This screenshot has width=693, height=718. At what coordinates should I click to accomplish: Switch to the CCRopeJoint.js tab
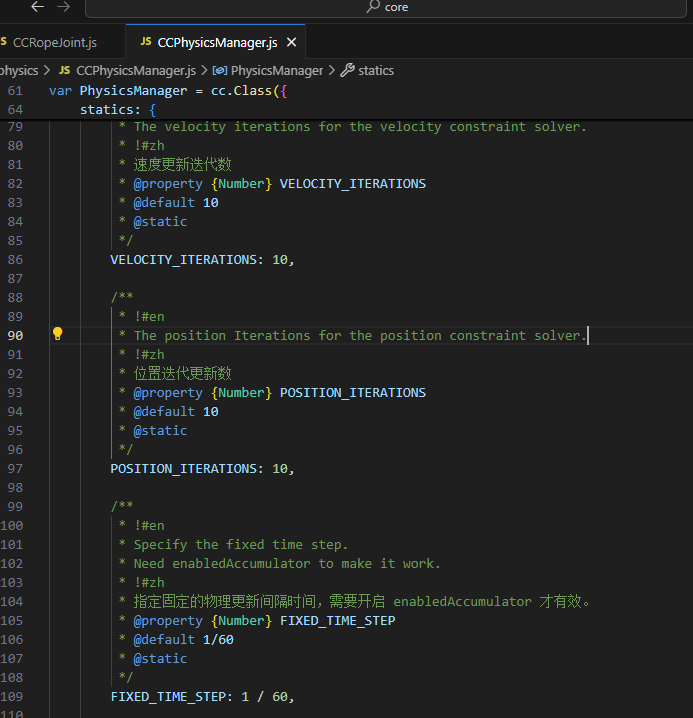(x=54, y=42)
